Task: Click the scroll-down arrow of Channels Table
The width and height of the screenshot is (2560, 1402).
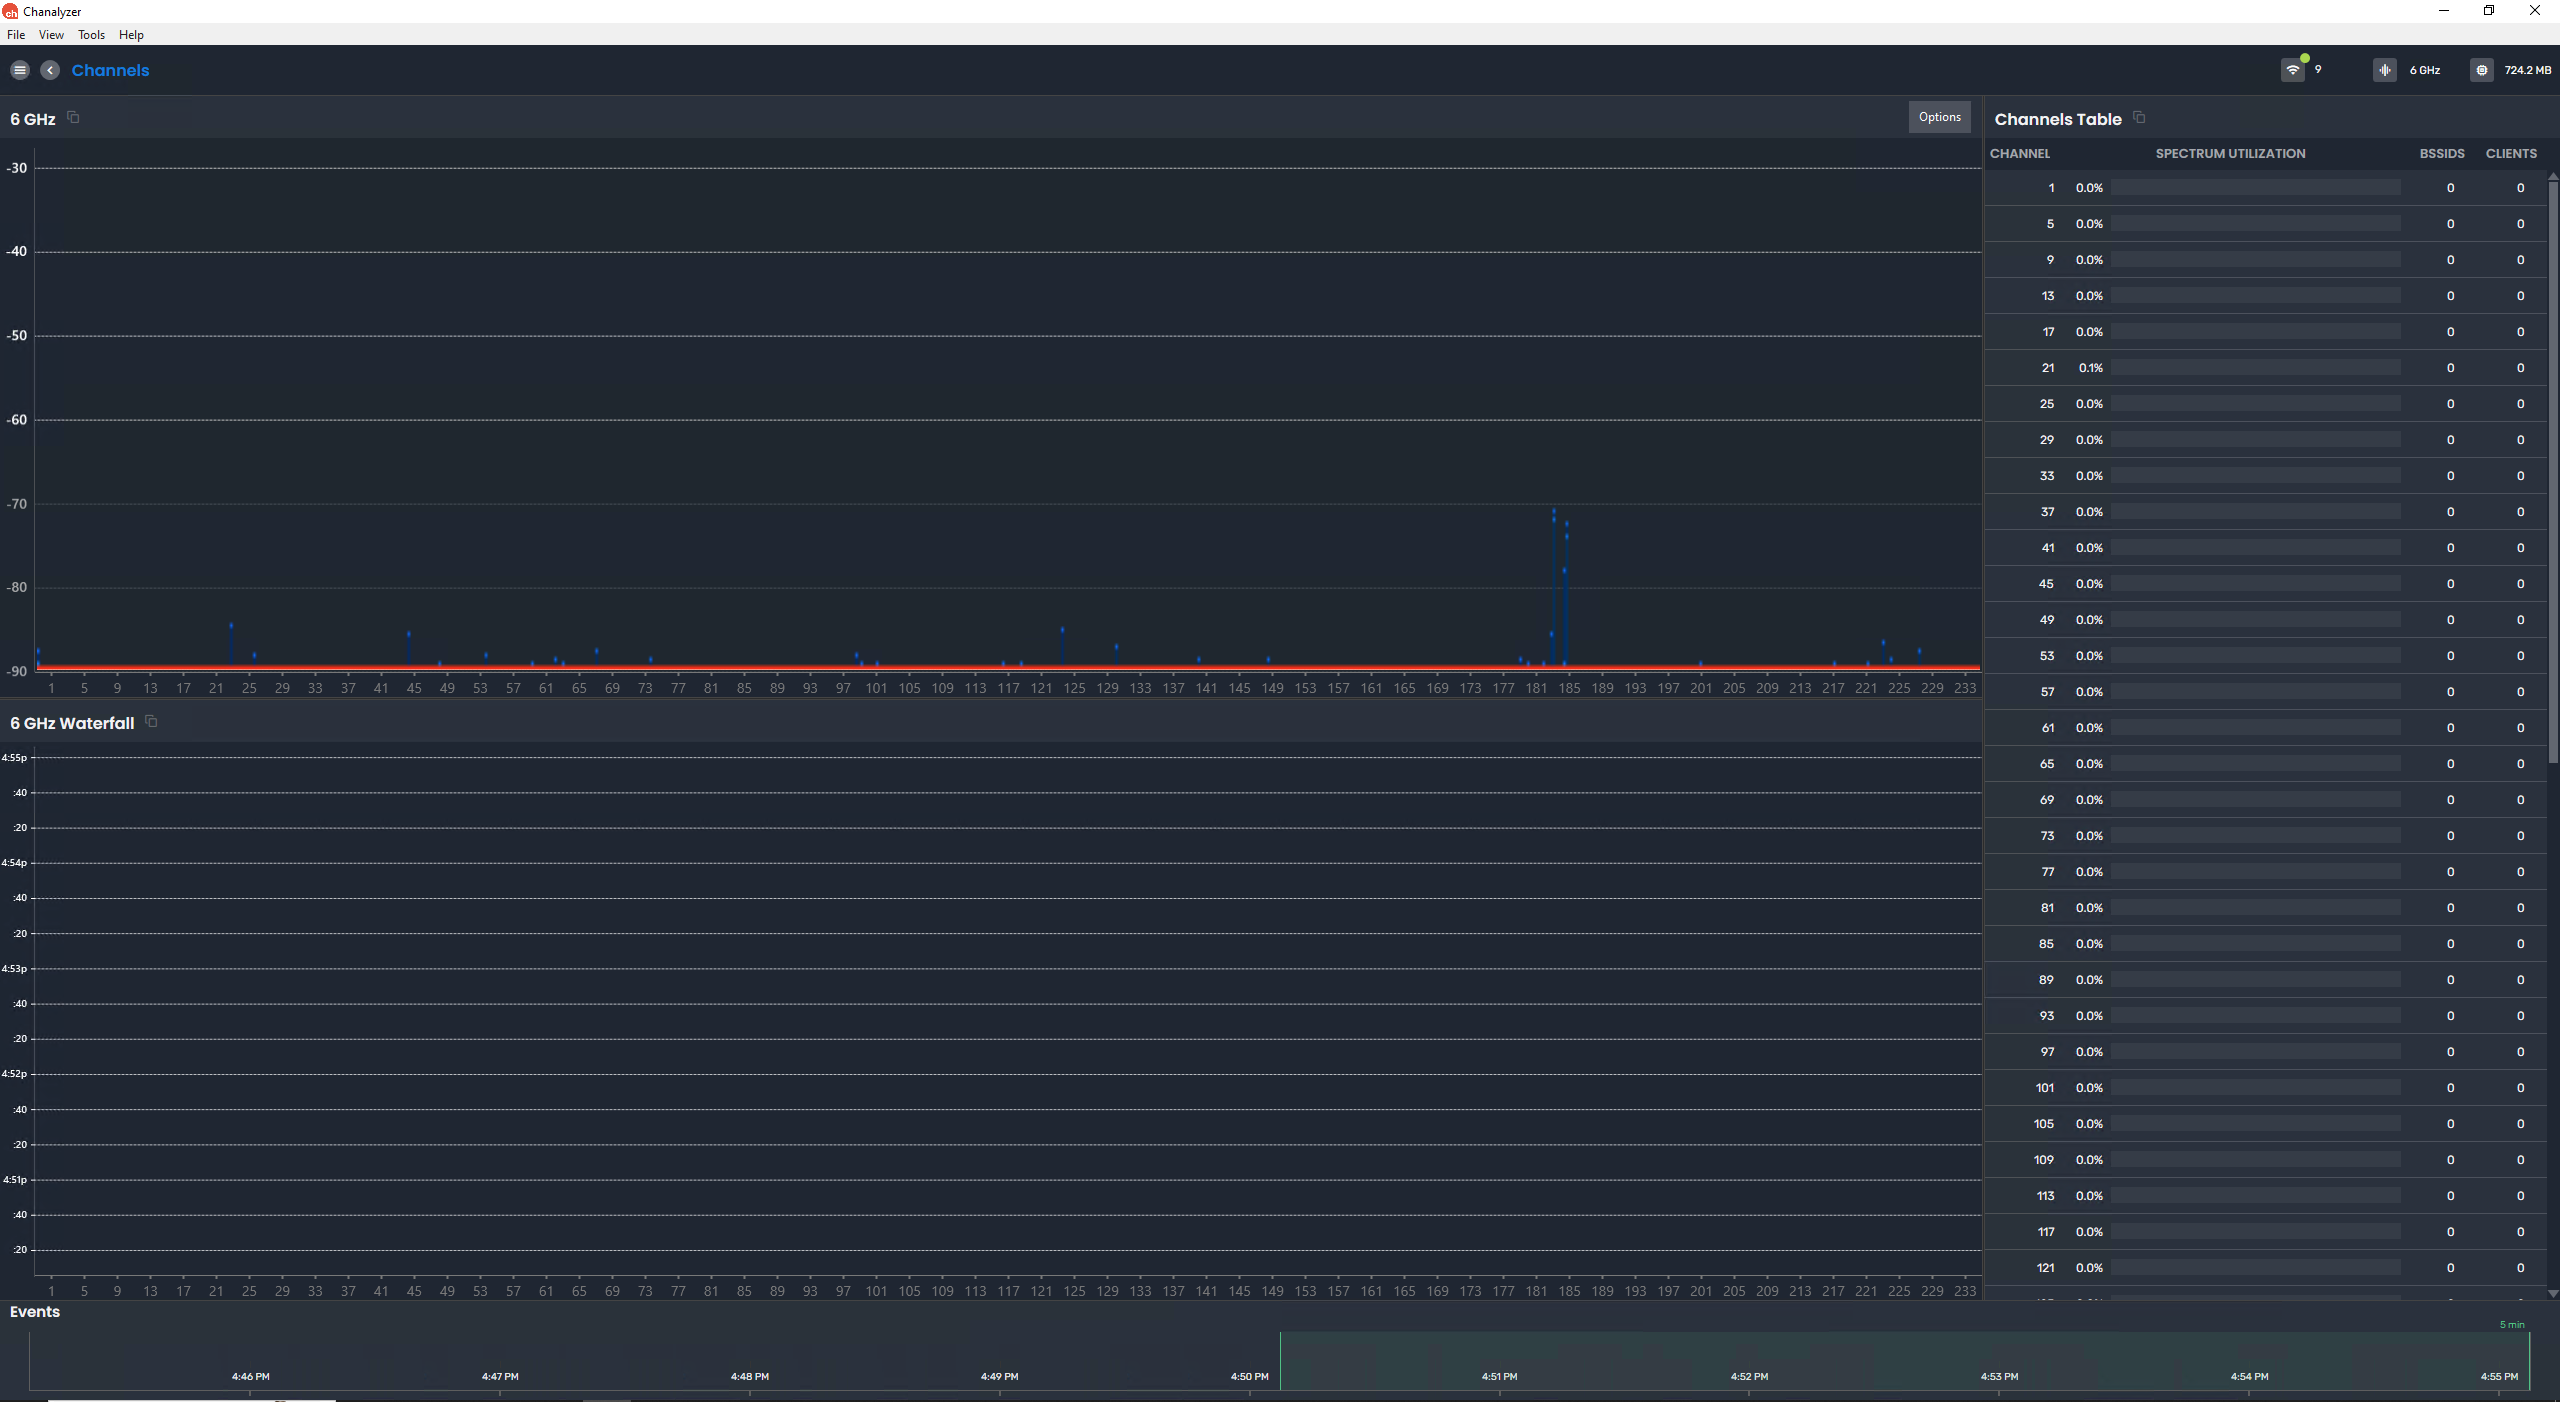Action: click(x=2553, y=1293)
